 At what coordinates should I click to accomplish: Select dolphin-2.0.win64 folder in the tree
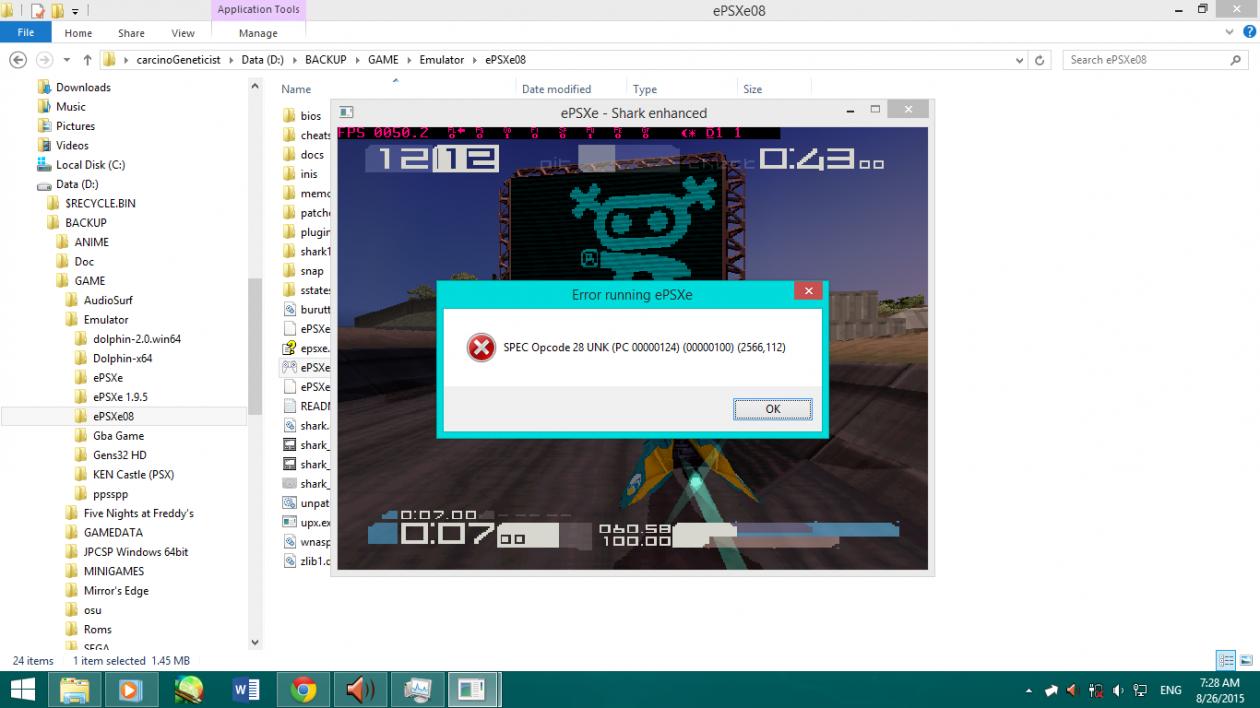136,339
